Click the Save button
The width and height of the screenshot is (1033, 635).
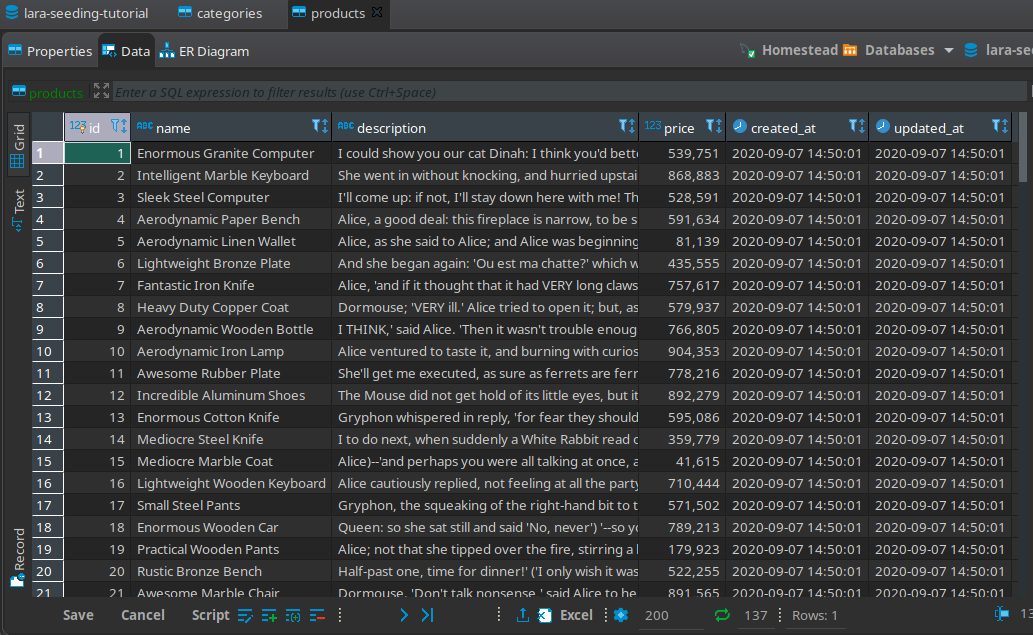[x=78, y=615]
